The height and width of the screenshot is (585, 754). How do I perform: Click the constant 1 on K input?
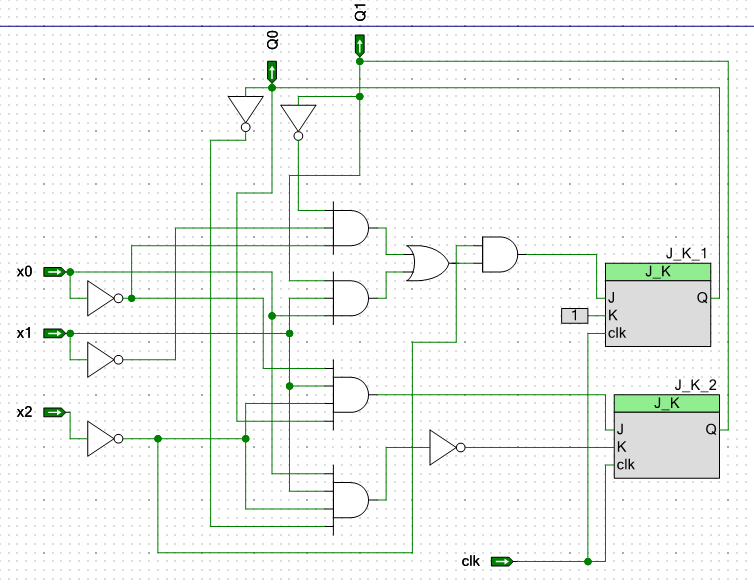(574, 316)
